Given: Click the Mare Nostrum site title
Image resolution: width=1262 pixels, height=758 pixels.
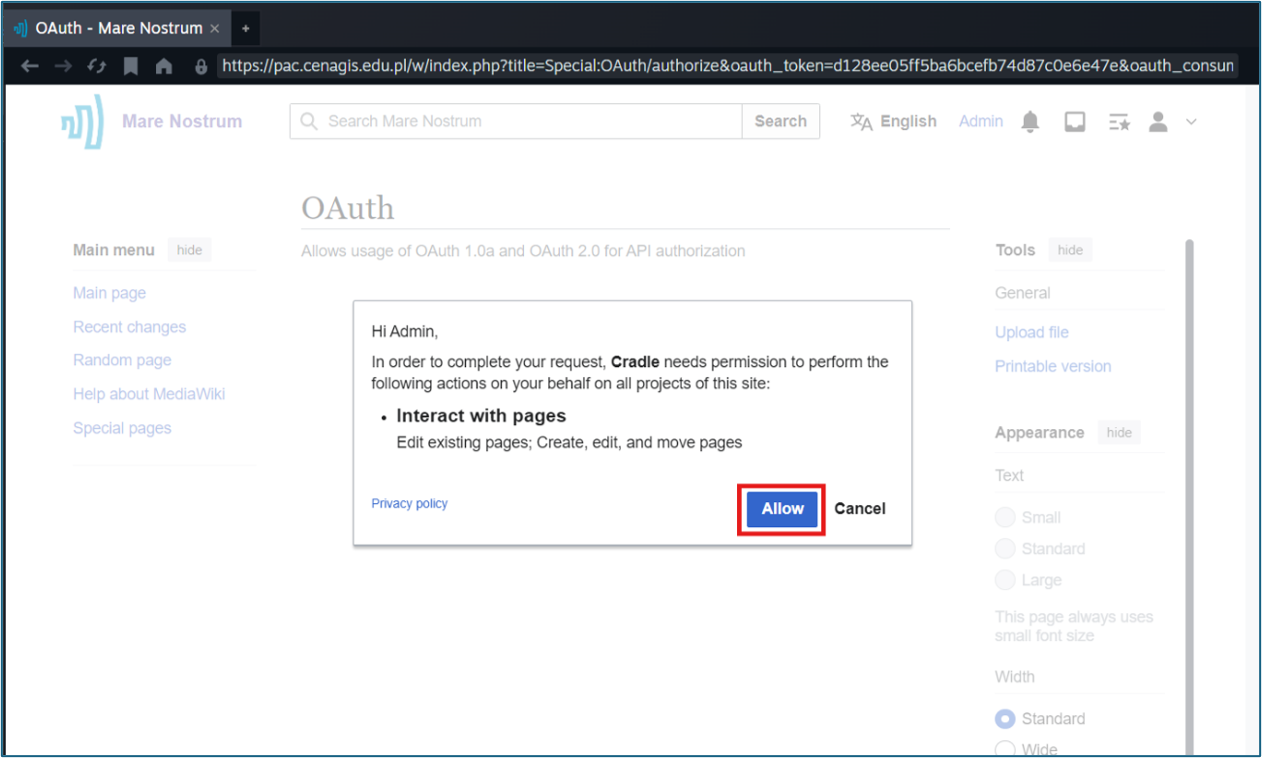Looking at the screenshot, I should pyautogui.click(x=182, y=121).
